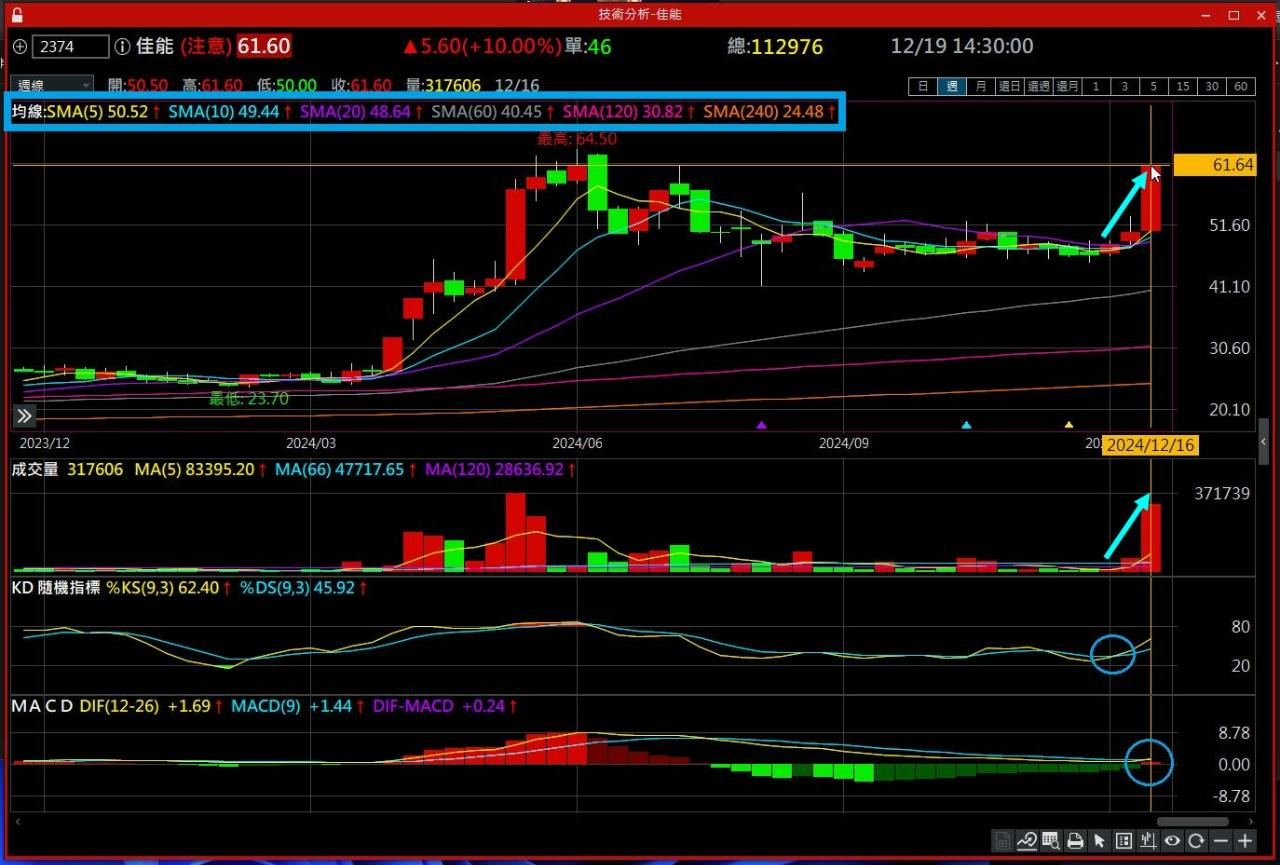Toggle the eye visibility icon

pyautogui.click(x=1171, y=841)
